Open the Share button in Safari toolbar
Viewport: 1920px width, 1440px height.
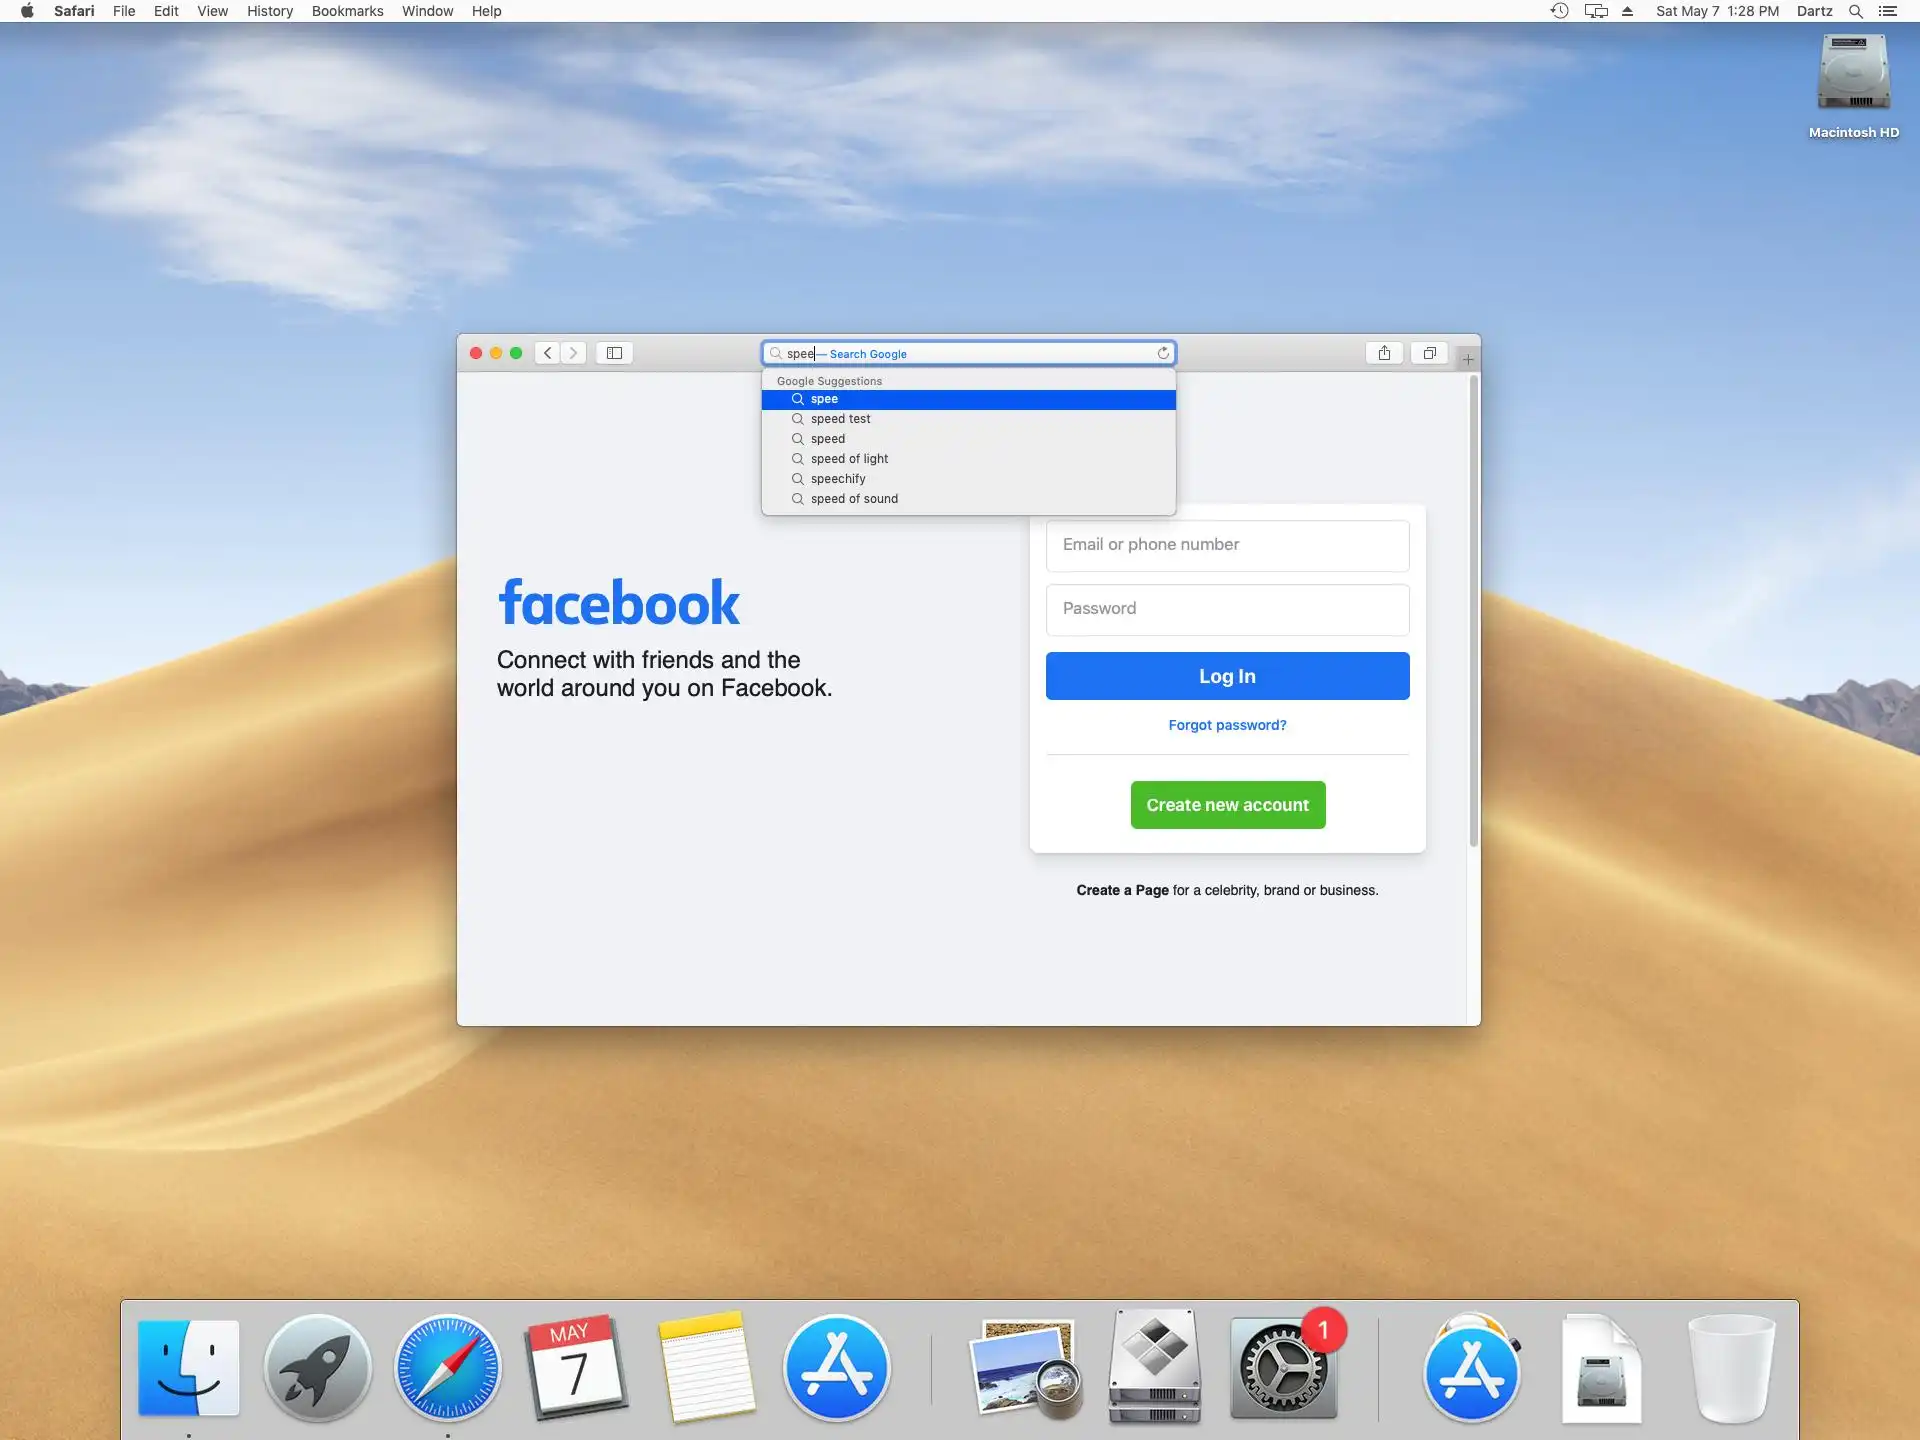click(1384, 353)
